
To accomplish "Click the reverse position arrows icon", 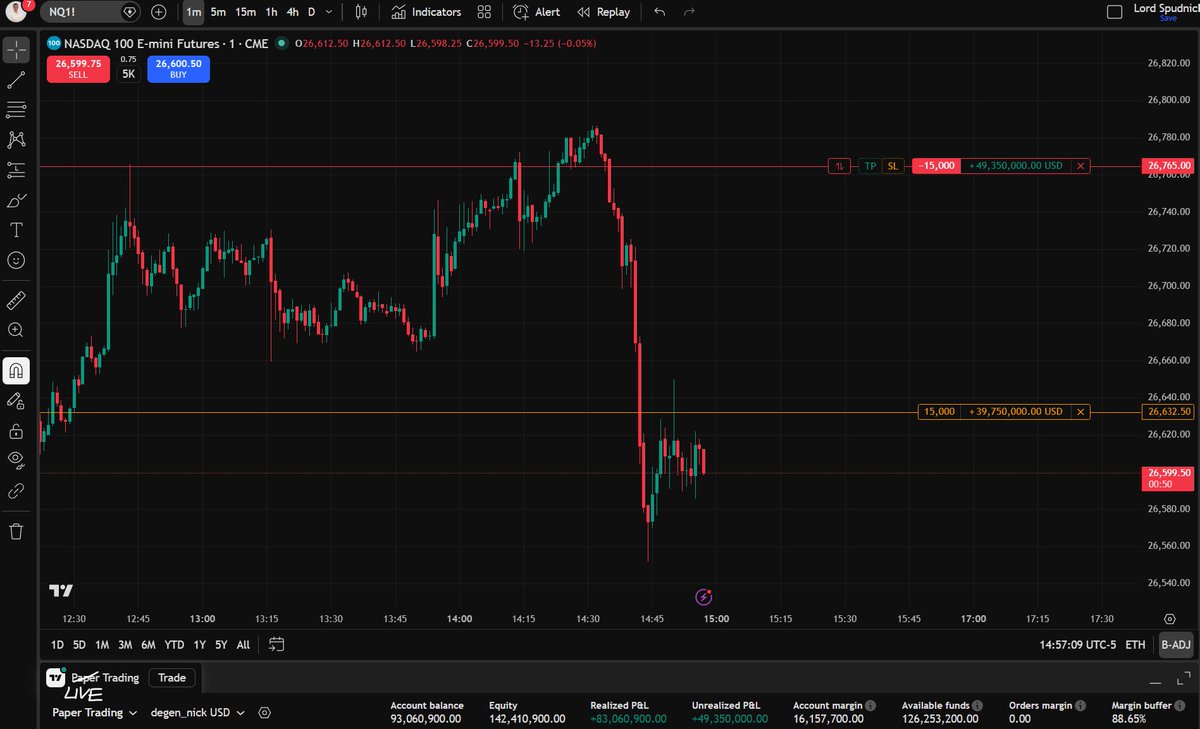I will tap(838, 166).
